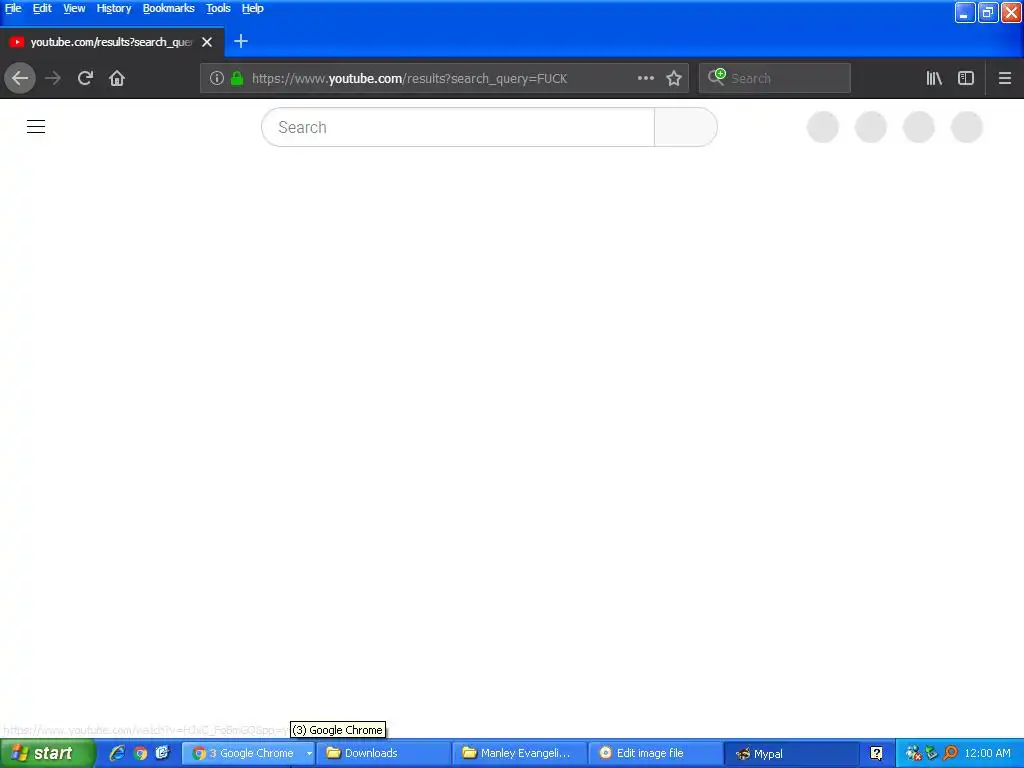
Task: Open the View menu
Action: click(74, 8)
